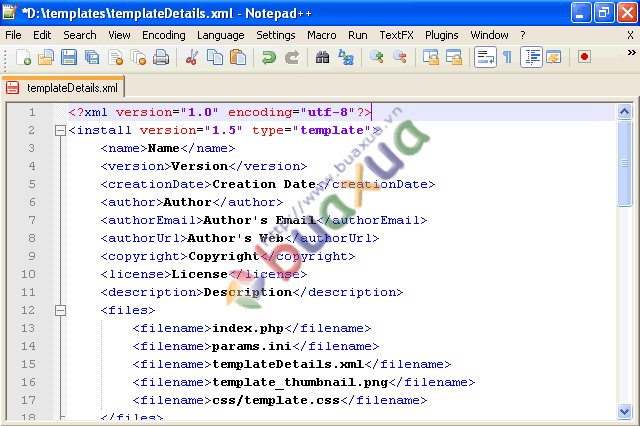
Task: Start macro recording with red dot
Action: click(584, 57)
